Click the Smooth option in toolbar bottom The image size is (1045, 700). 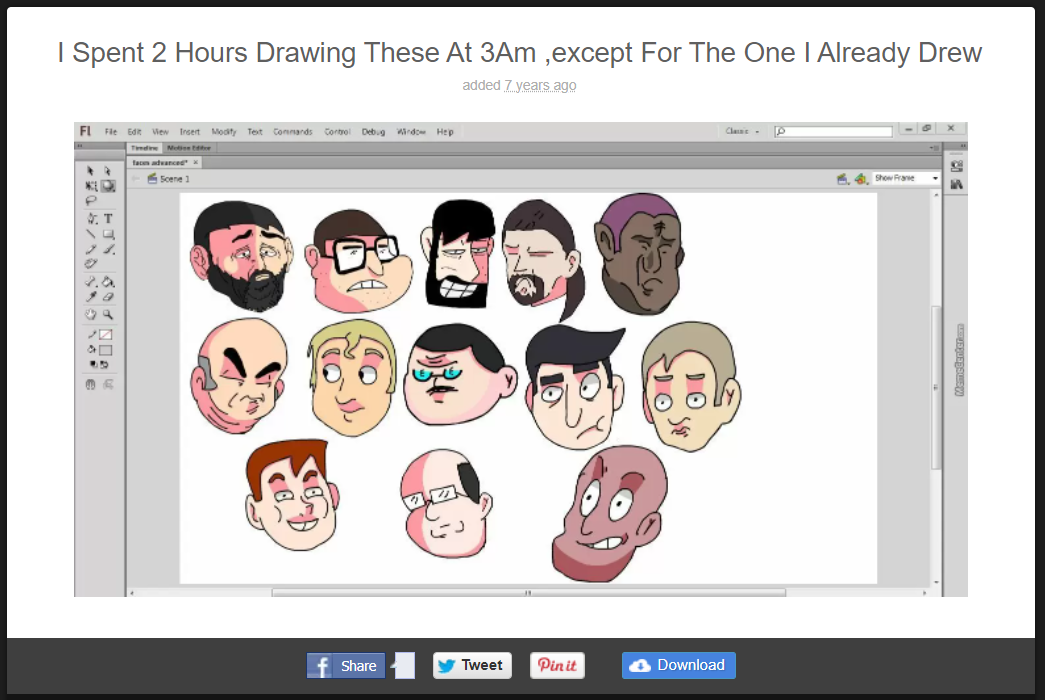(108, 385)
